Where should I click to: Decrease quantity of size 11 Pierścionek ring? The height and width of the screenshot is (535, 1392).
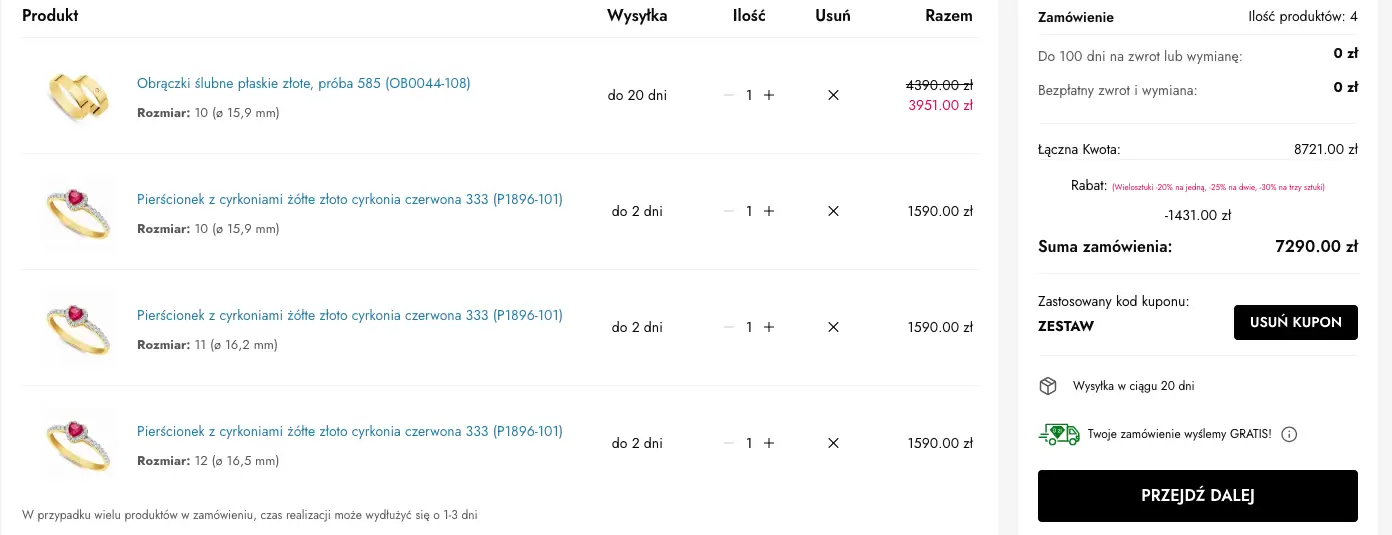[729, 327]
